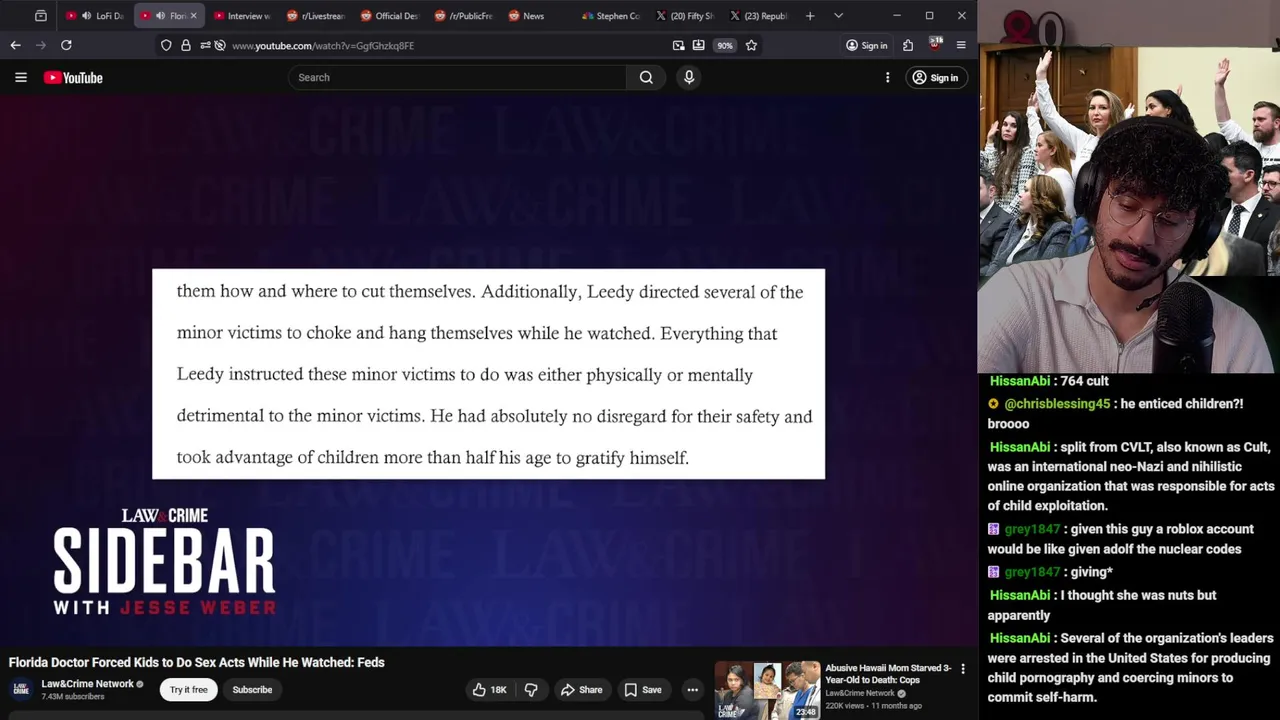The image size is (1280, 720).
Task: Expand the list all tabs dropdown
Action: coord(838,16)
